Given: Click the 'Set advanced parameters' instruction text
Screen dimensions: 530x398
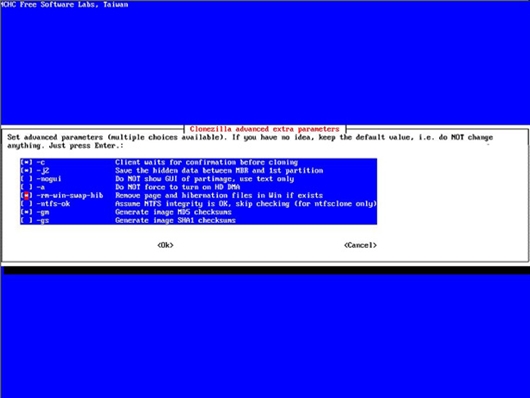Looking at the screenshot, I should [x=250, y=141].
